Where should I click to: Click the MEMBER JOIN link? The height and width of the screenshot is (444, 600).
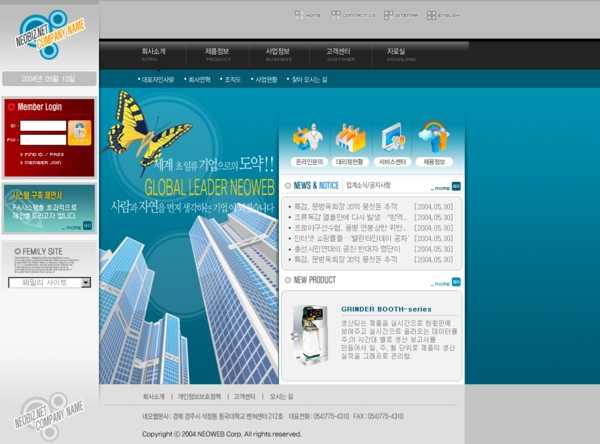41,163
